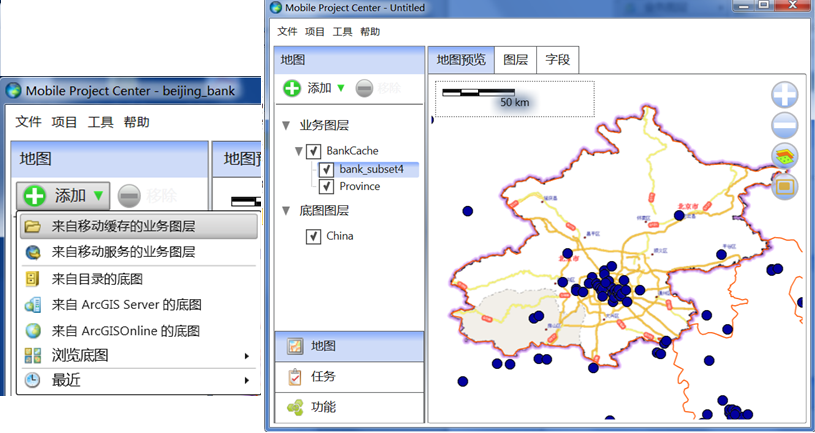Toggle China basemap checkbox
This screenshot has width=815, height=433.
(x=313, y=237)
